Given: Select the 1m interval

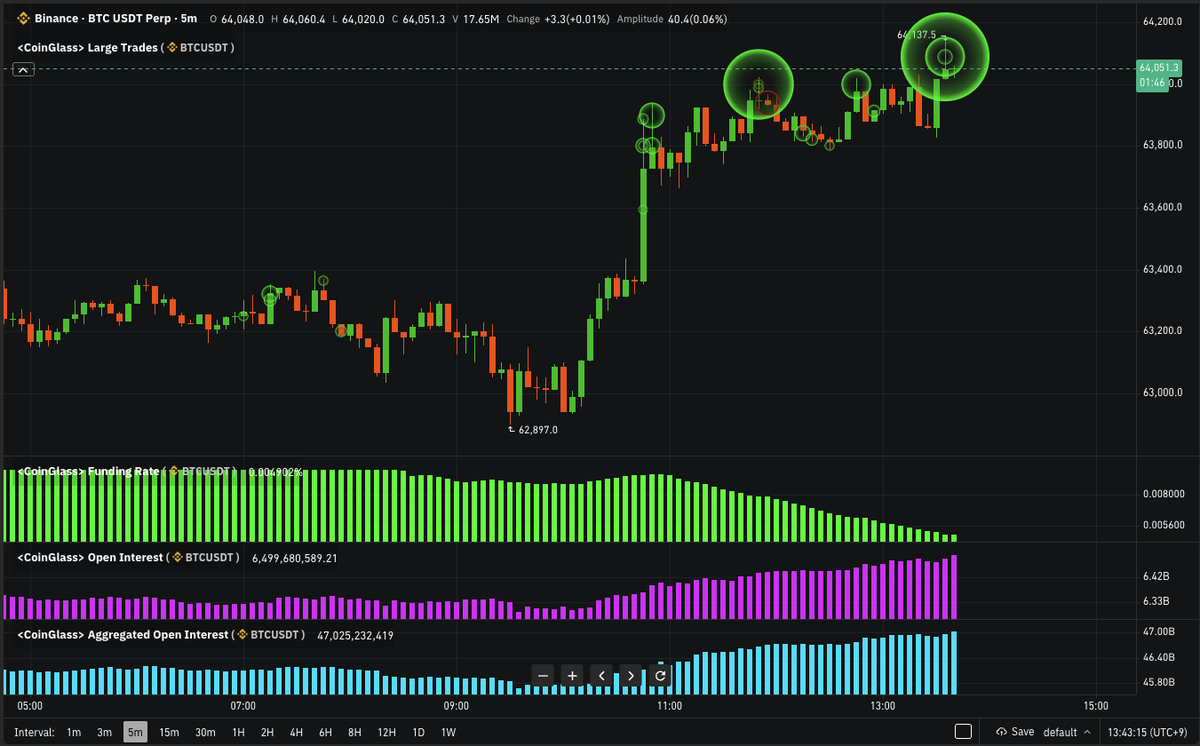Looking at the screenshot, I should point(74,732).
